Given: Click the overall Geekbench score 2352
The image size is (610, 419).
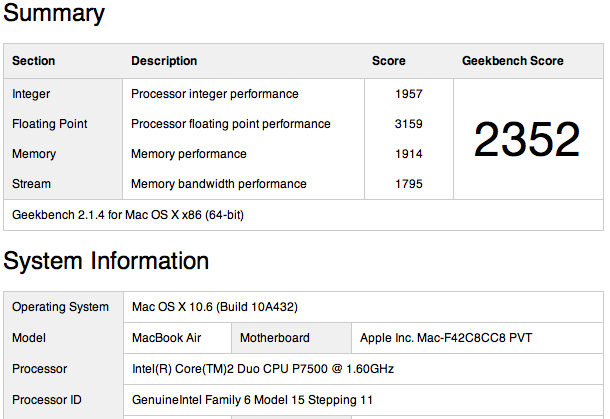Looking at the screenshot, I should [526, 140].
